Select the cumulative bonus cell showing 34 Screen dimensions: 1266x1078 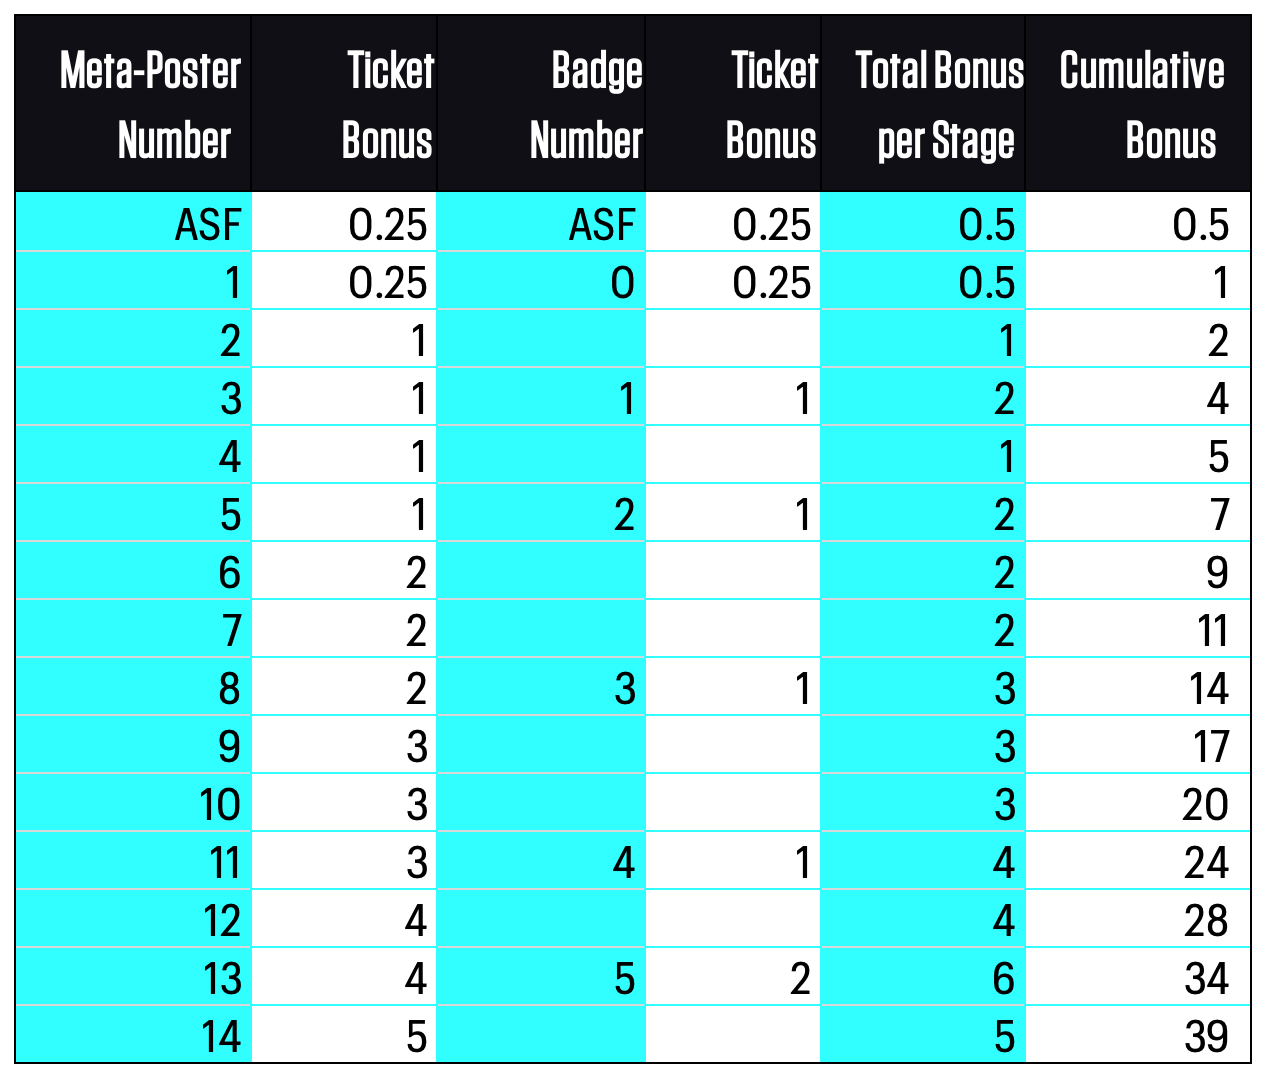[1138, 977]
